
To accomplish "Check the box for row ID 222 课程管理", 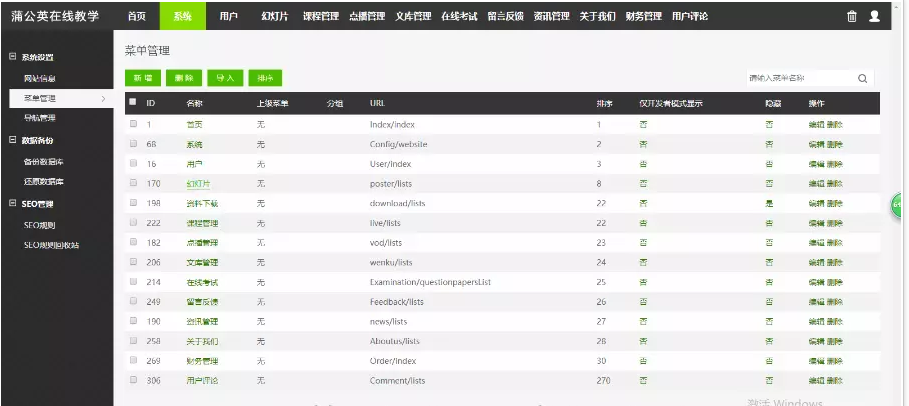I will [x=133, y=222].
